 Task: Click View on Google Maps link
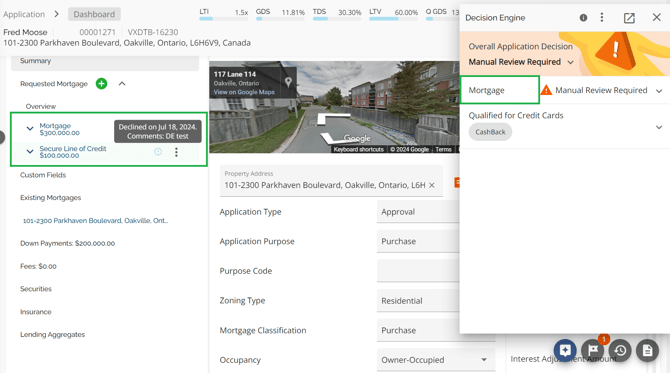coord(244,92)
